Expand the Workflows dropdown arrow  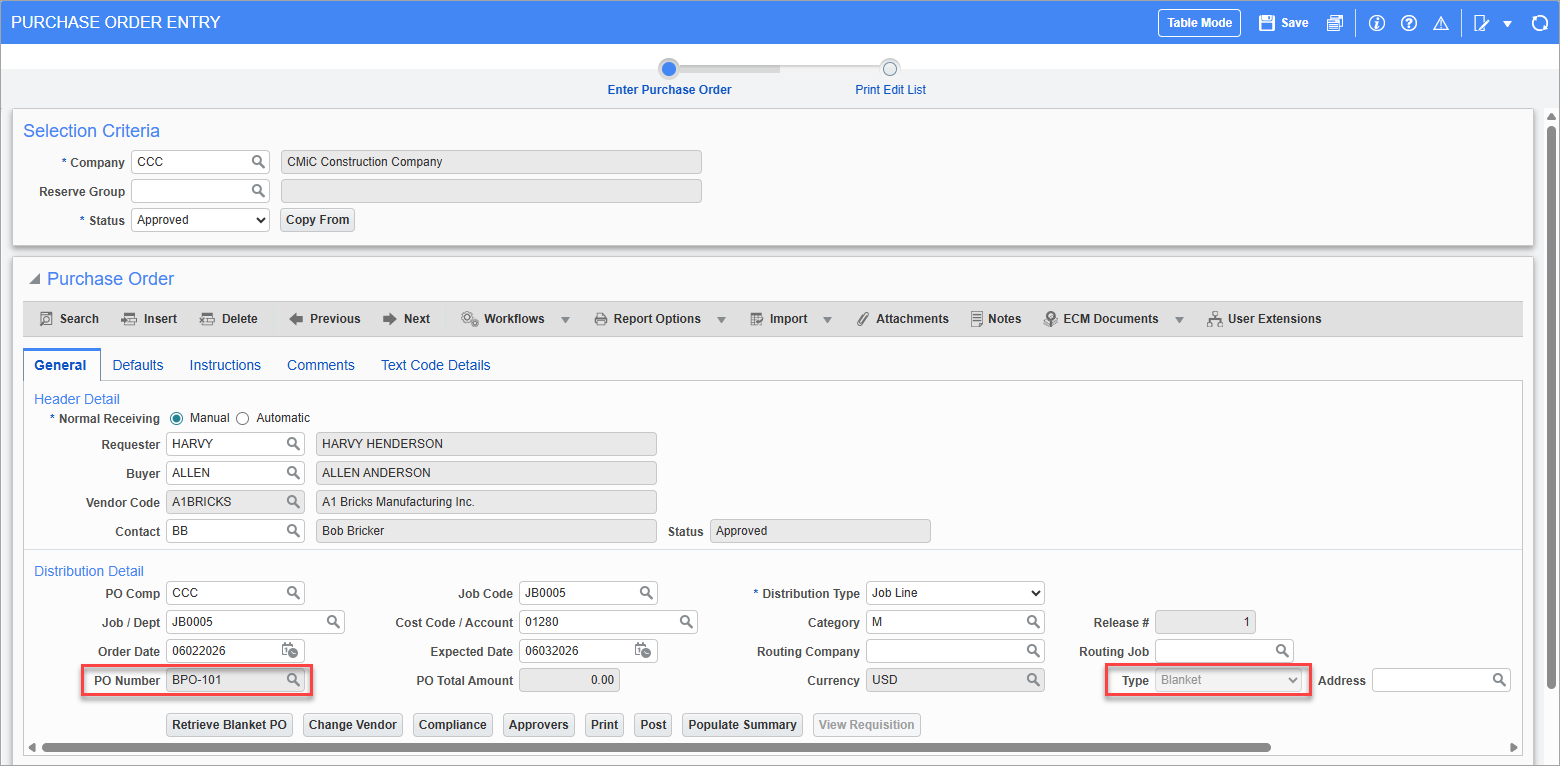click(x=565, y=320)
